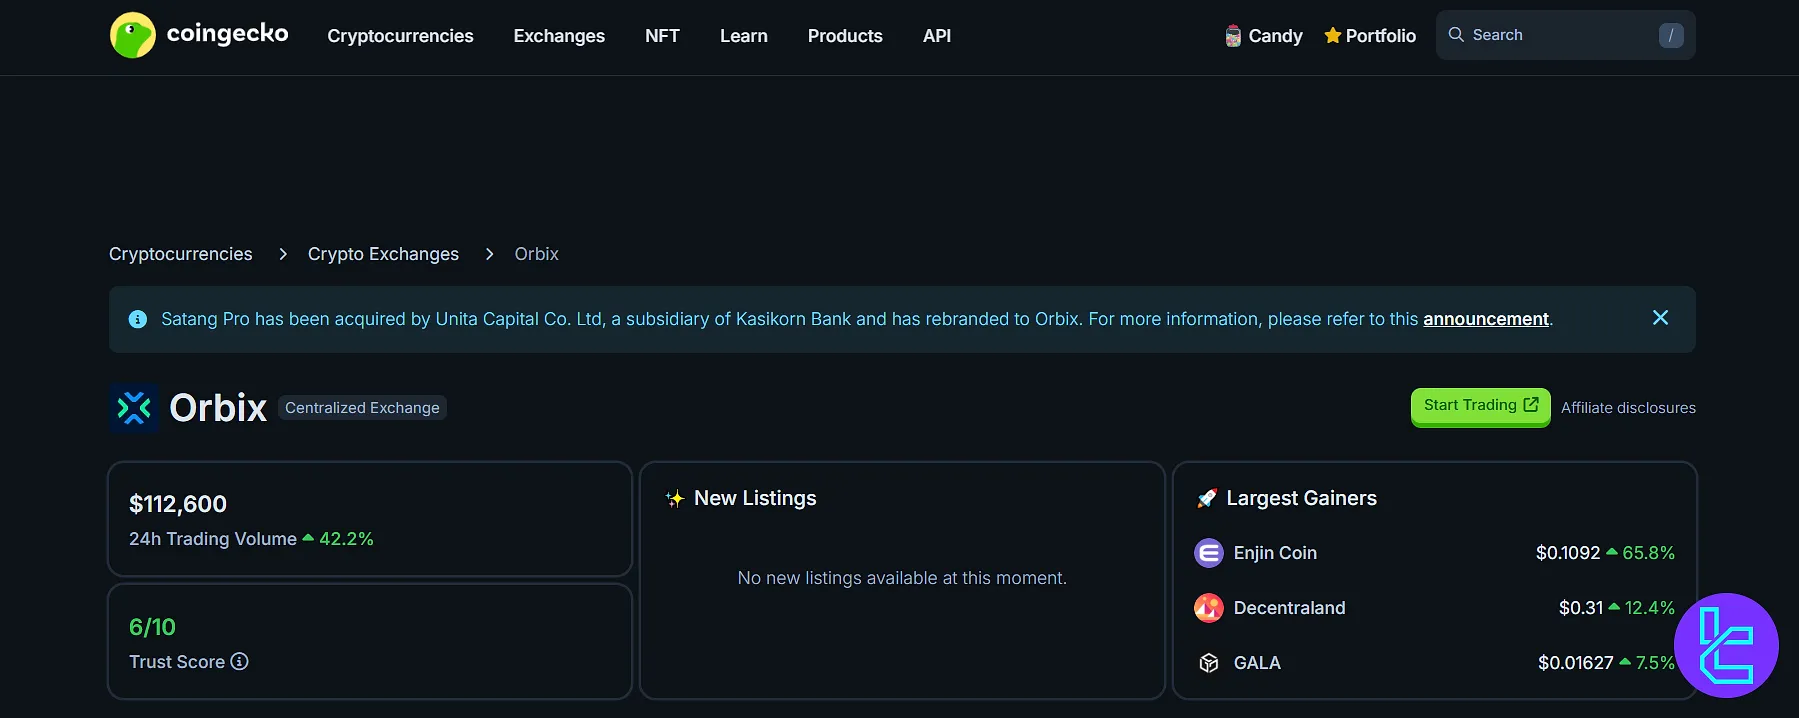1799x718 pixels.
Task: Click the breadcrumb chevron after Cryptocurrencies
Action: 283,254
